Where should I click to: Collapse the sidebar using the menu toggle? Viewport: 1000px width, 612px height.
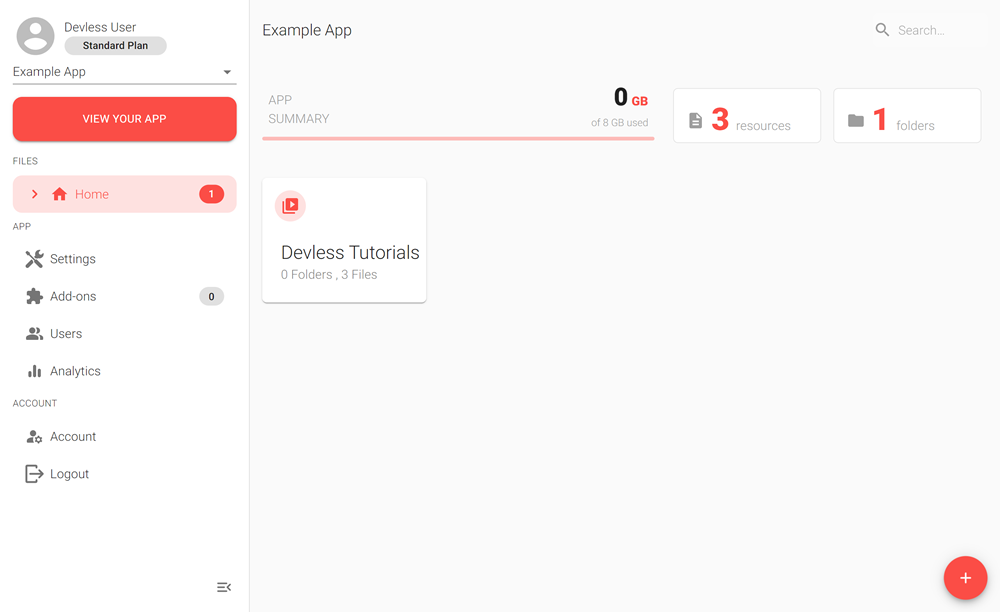(x=224, y=587)
